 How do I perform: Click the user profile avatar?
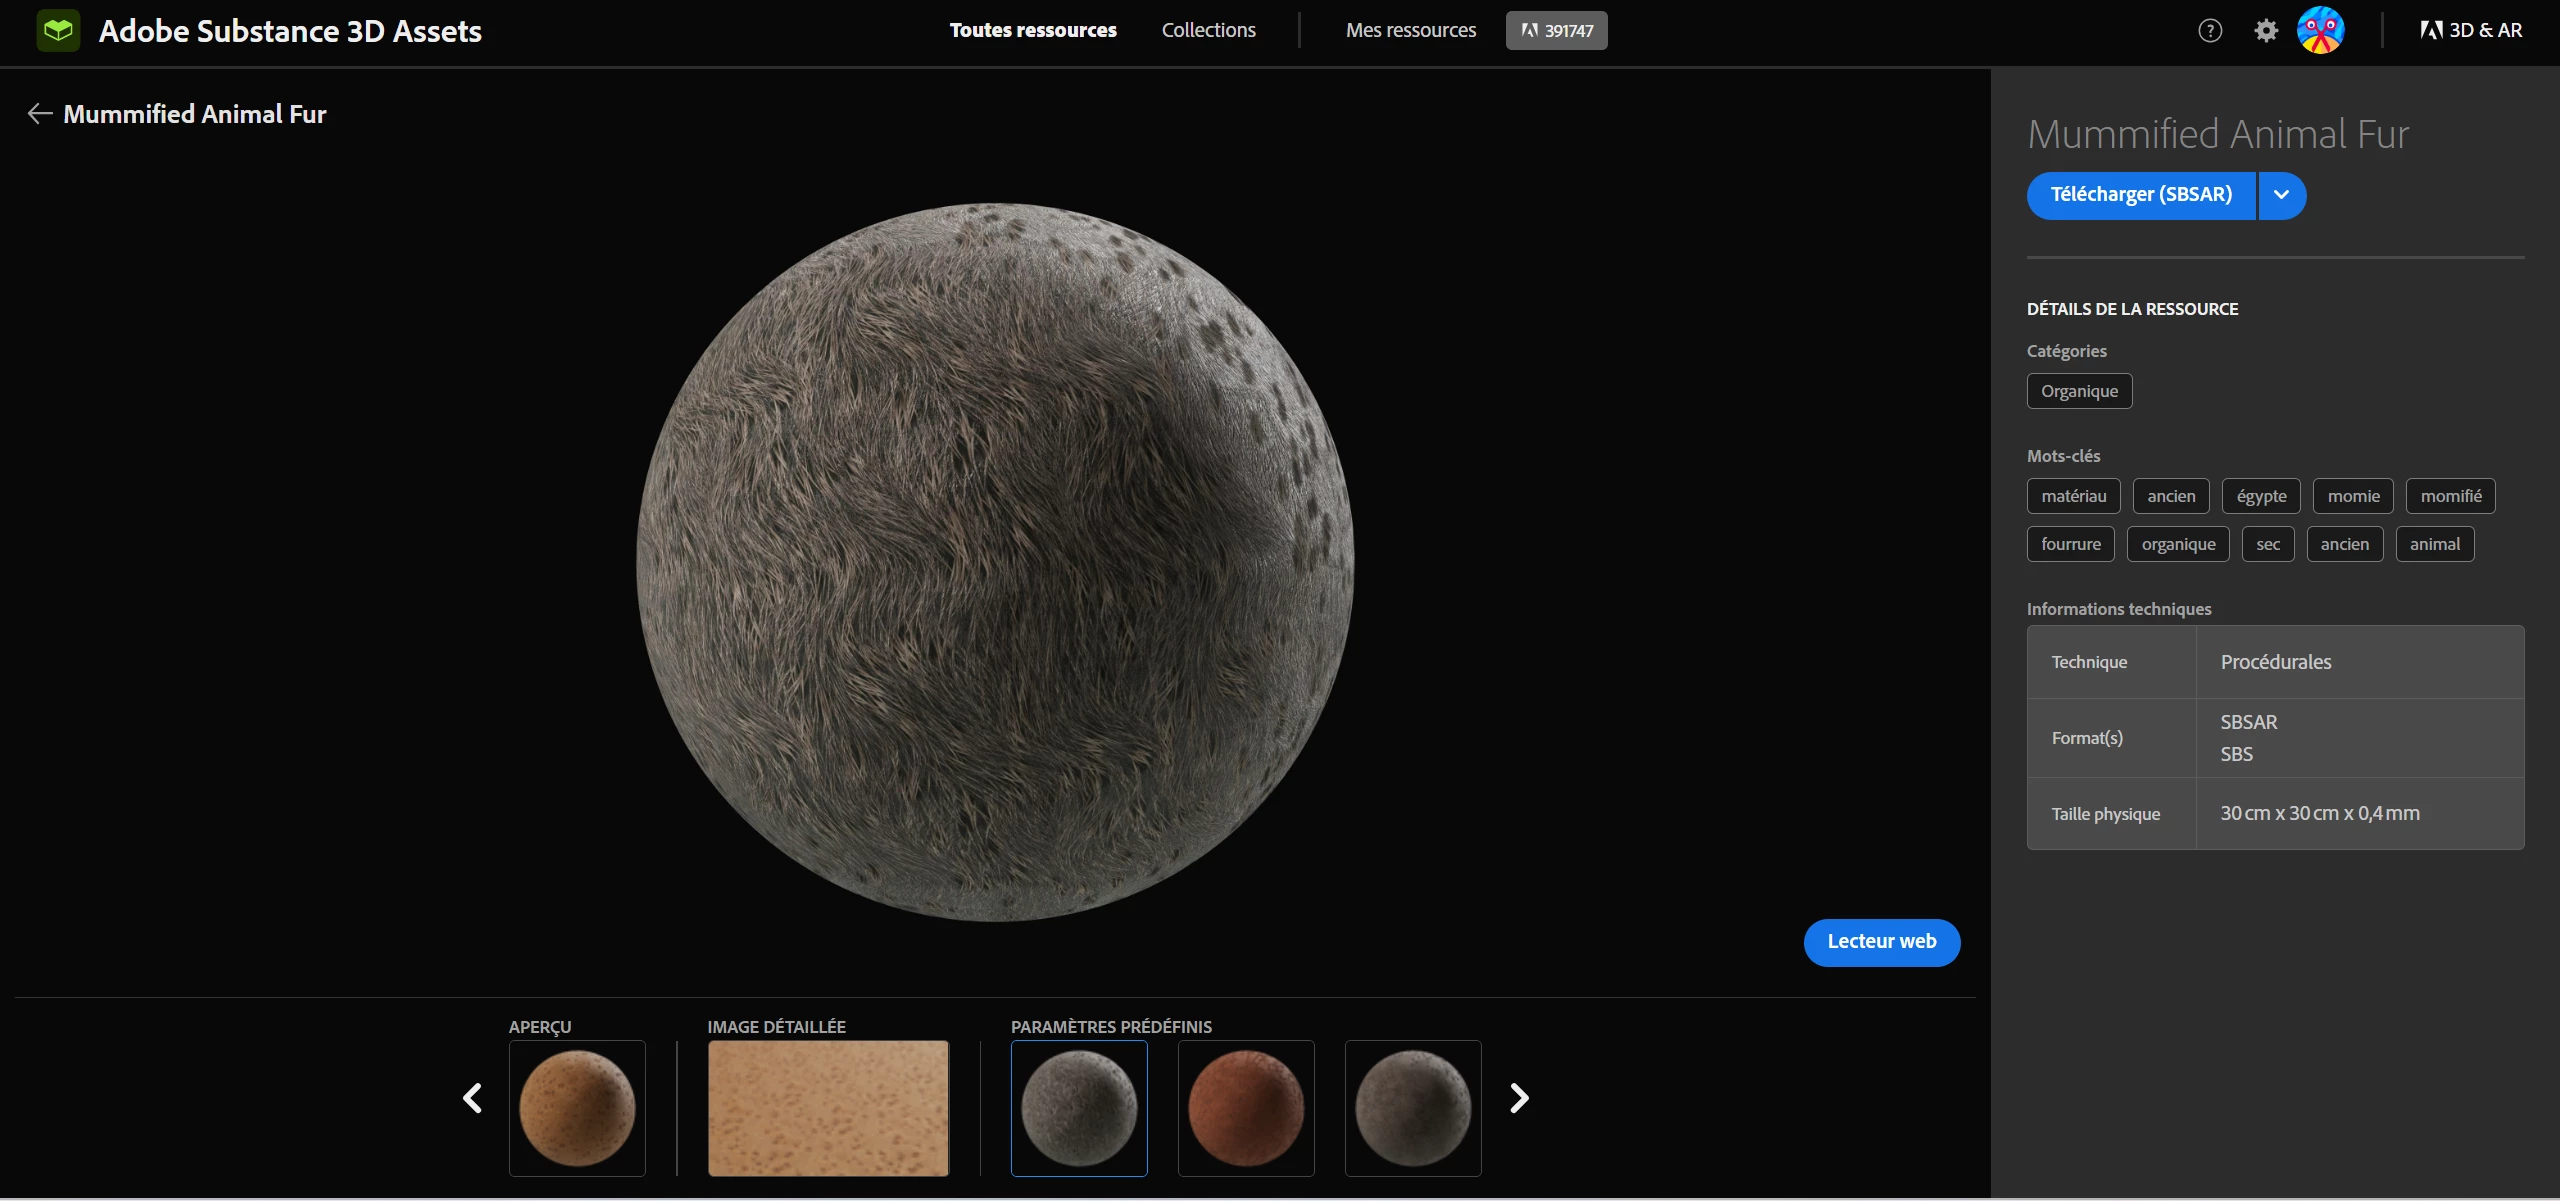pyautogui.click(x=2320, y=31)
